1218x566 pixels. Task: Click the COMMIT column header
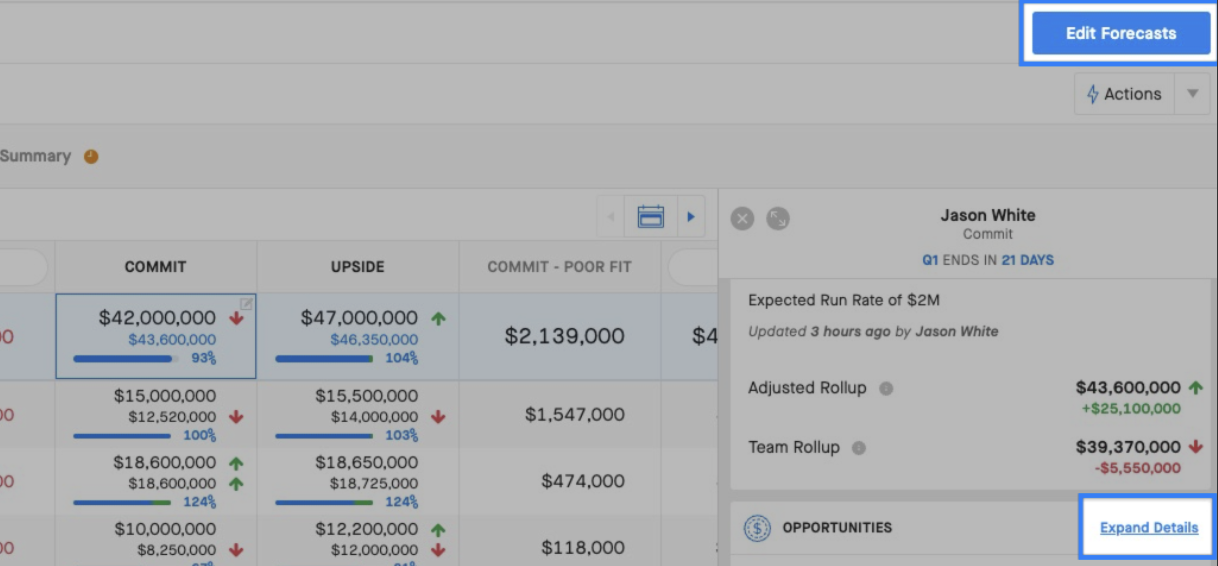tap(155, 267)
